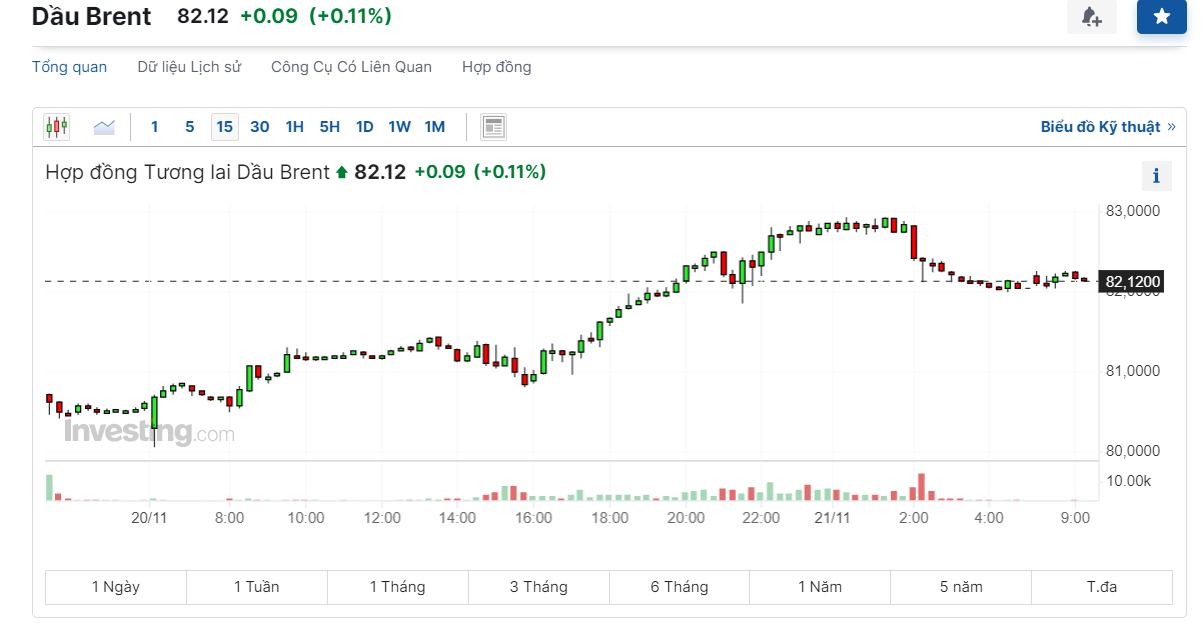Choose the 1 Năm range button
Screen dimensions: 1203x626
pos(820,587)
